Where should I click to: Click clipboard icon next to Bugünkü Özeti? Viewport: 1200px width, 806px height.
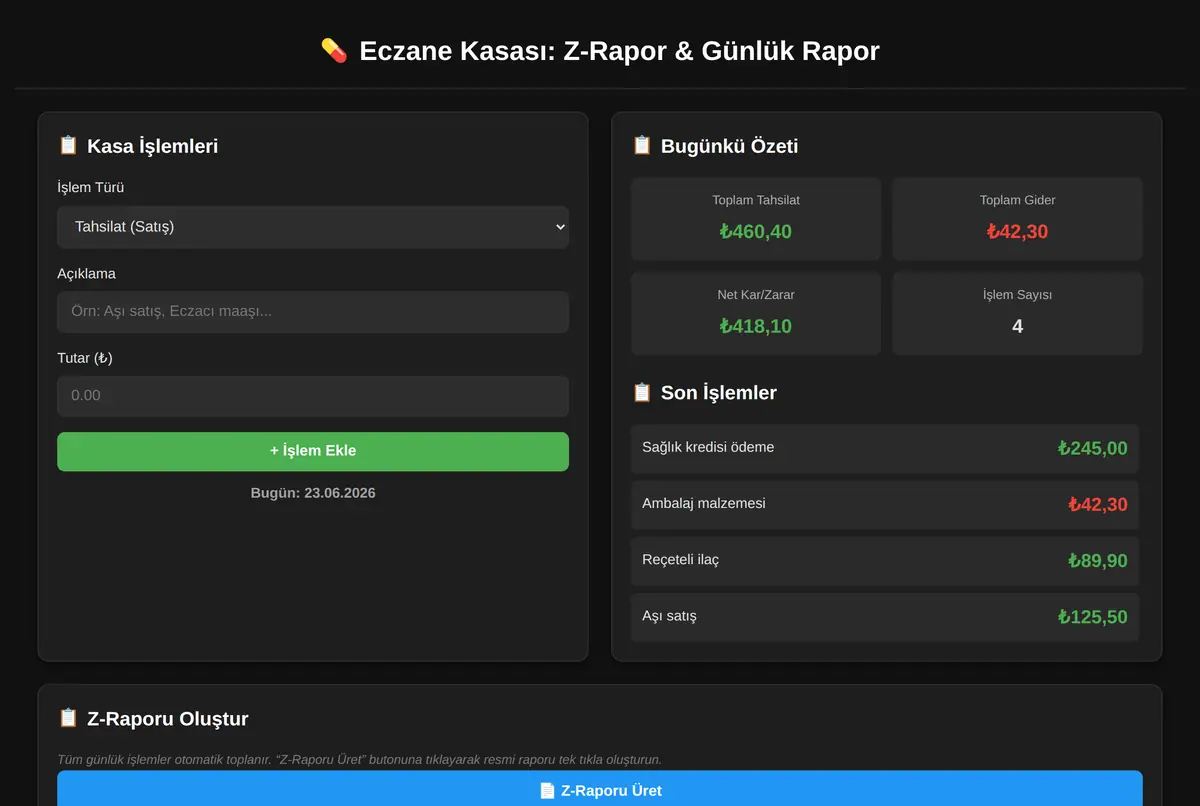(x=642, y=146)
